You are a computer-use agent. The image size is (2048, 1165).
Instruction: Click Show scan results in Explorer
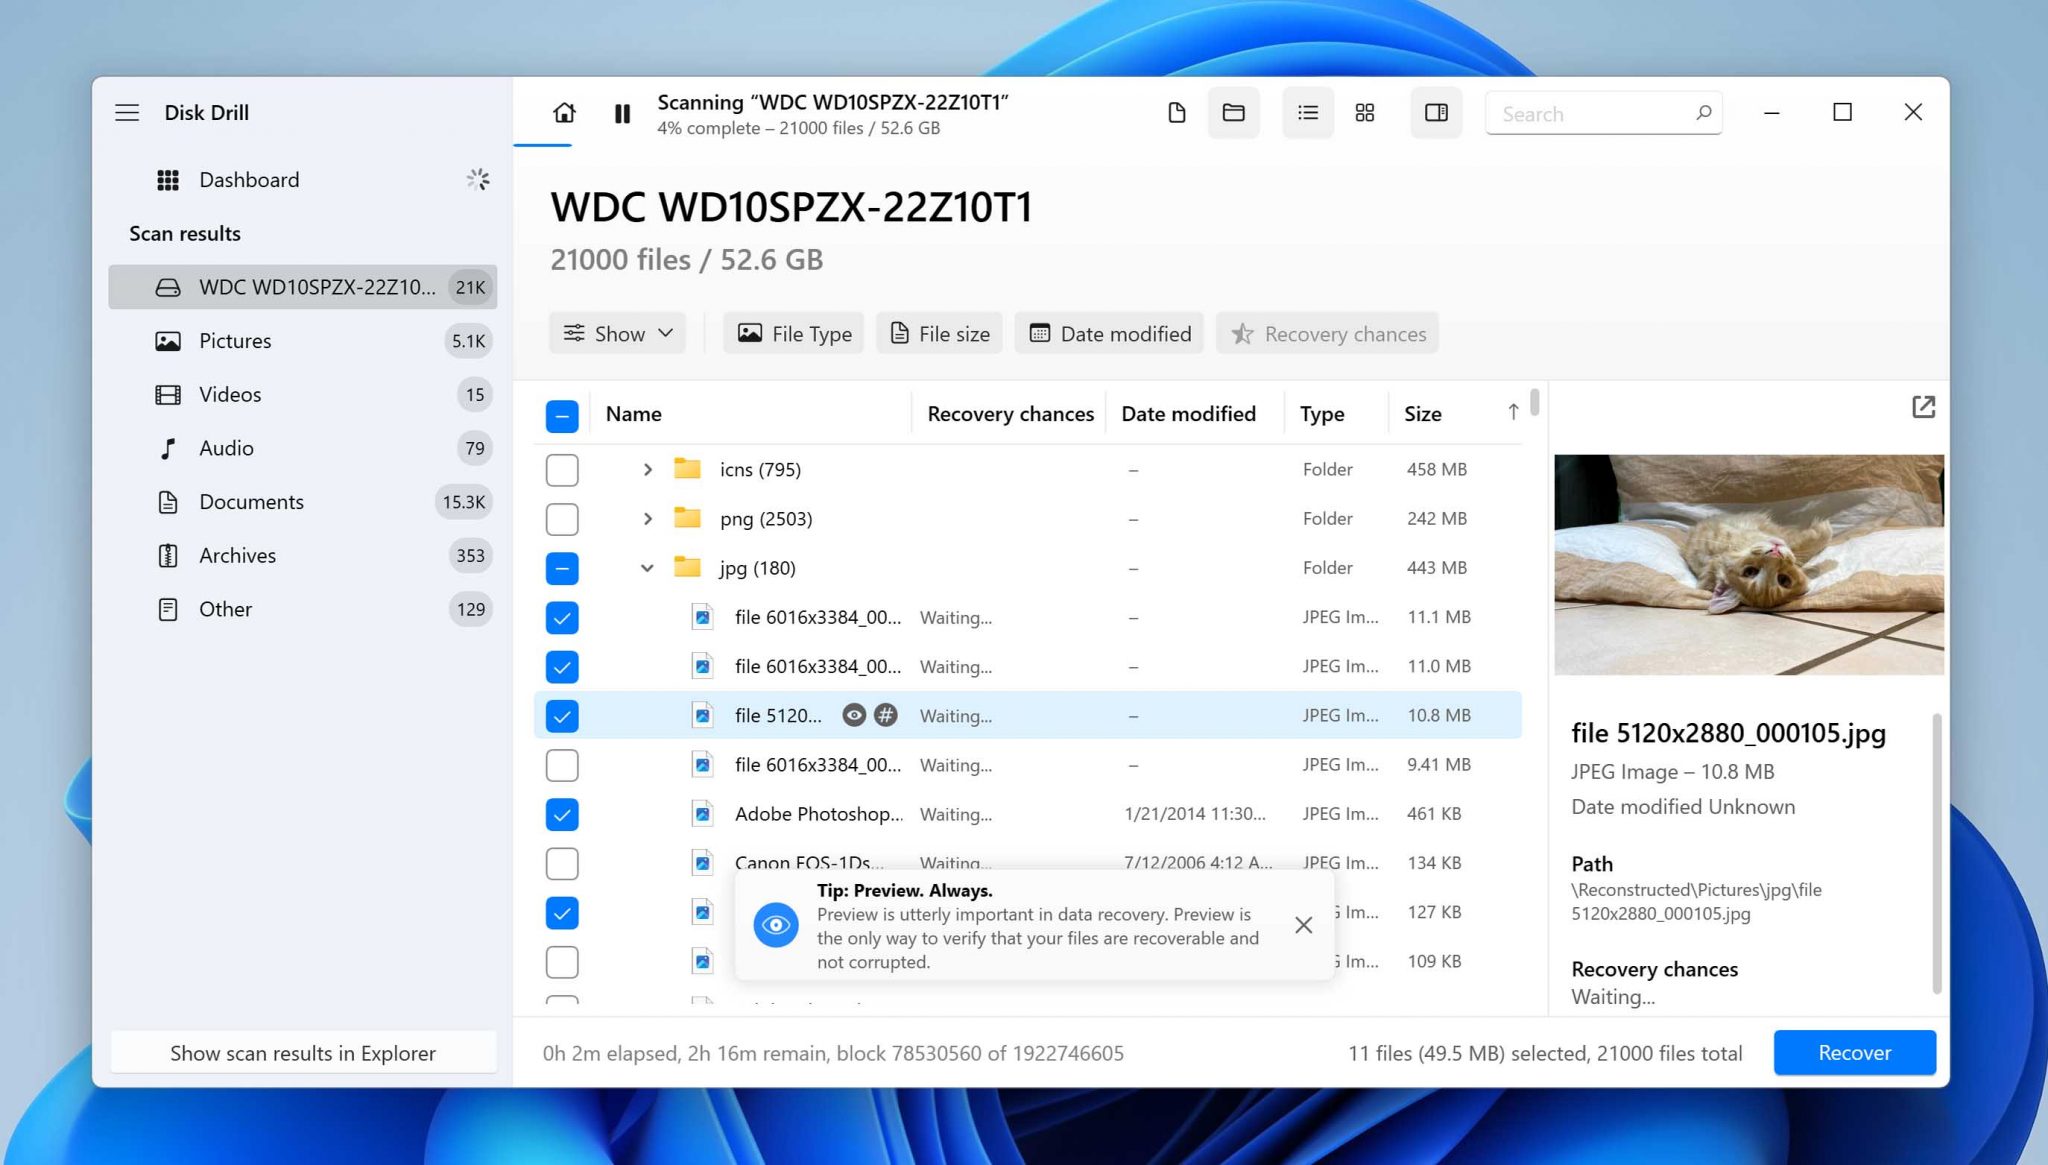302,1052
